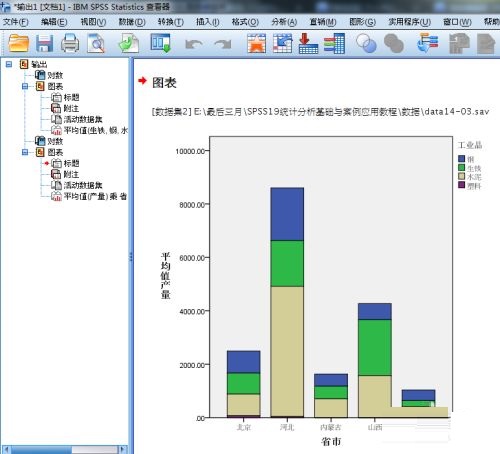Click the 山西 bar's green segment
Screen dimensions: 500x454
tap(375, 347)
